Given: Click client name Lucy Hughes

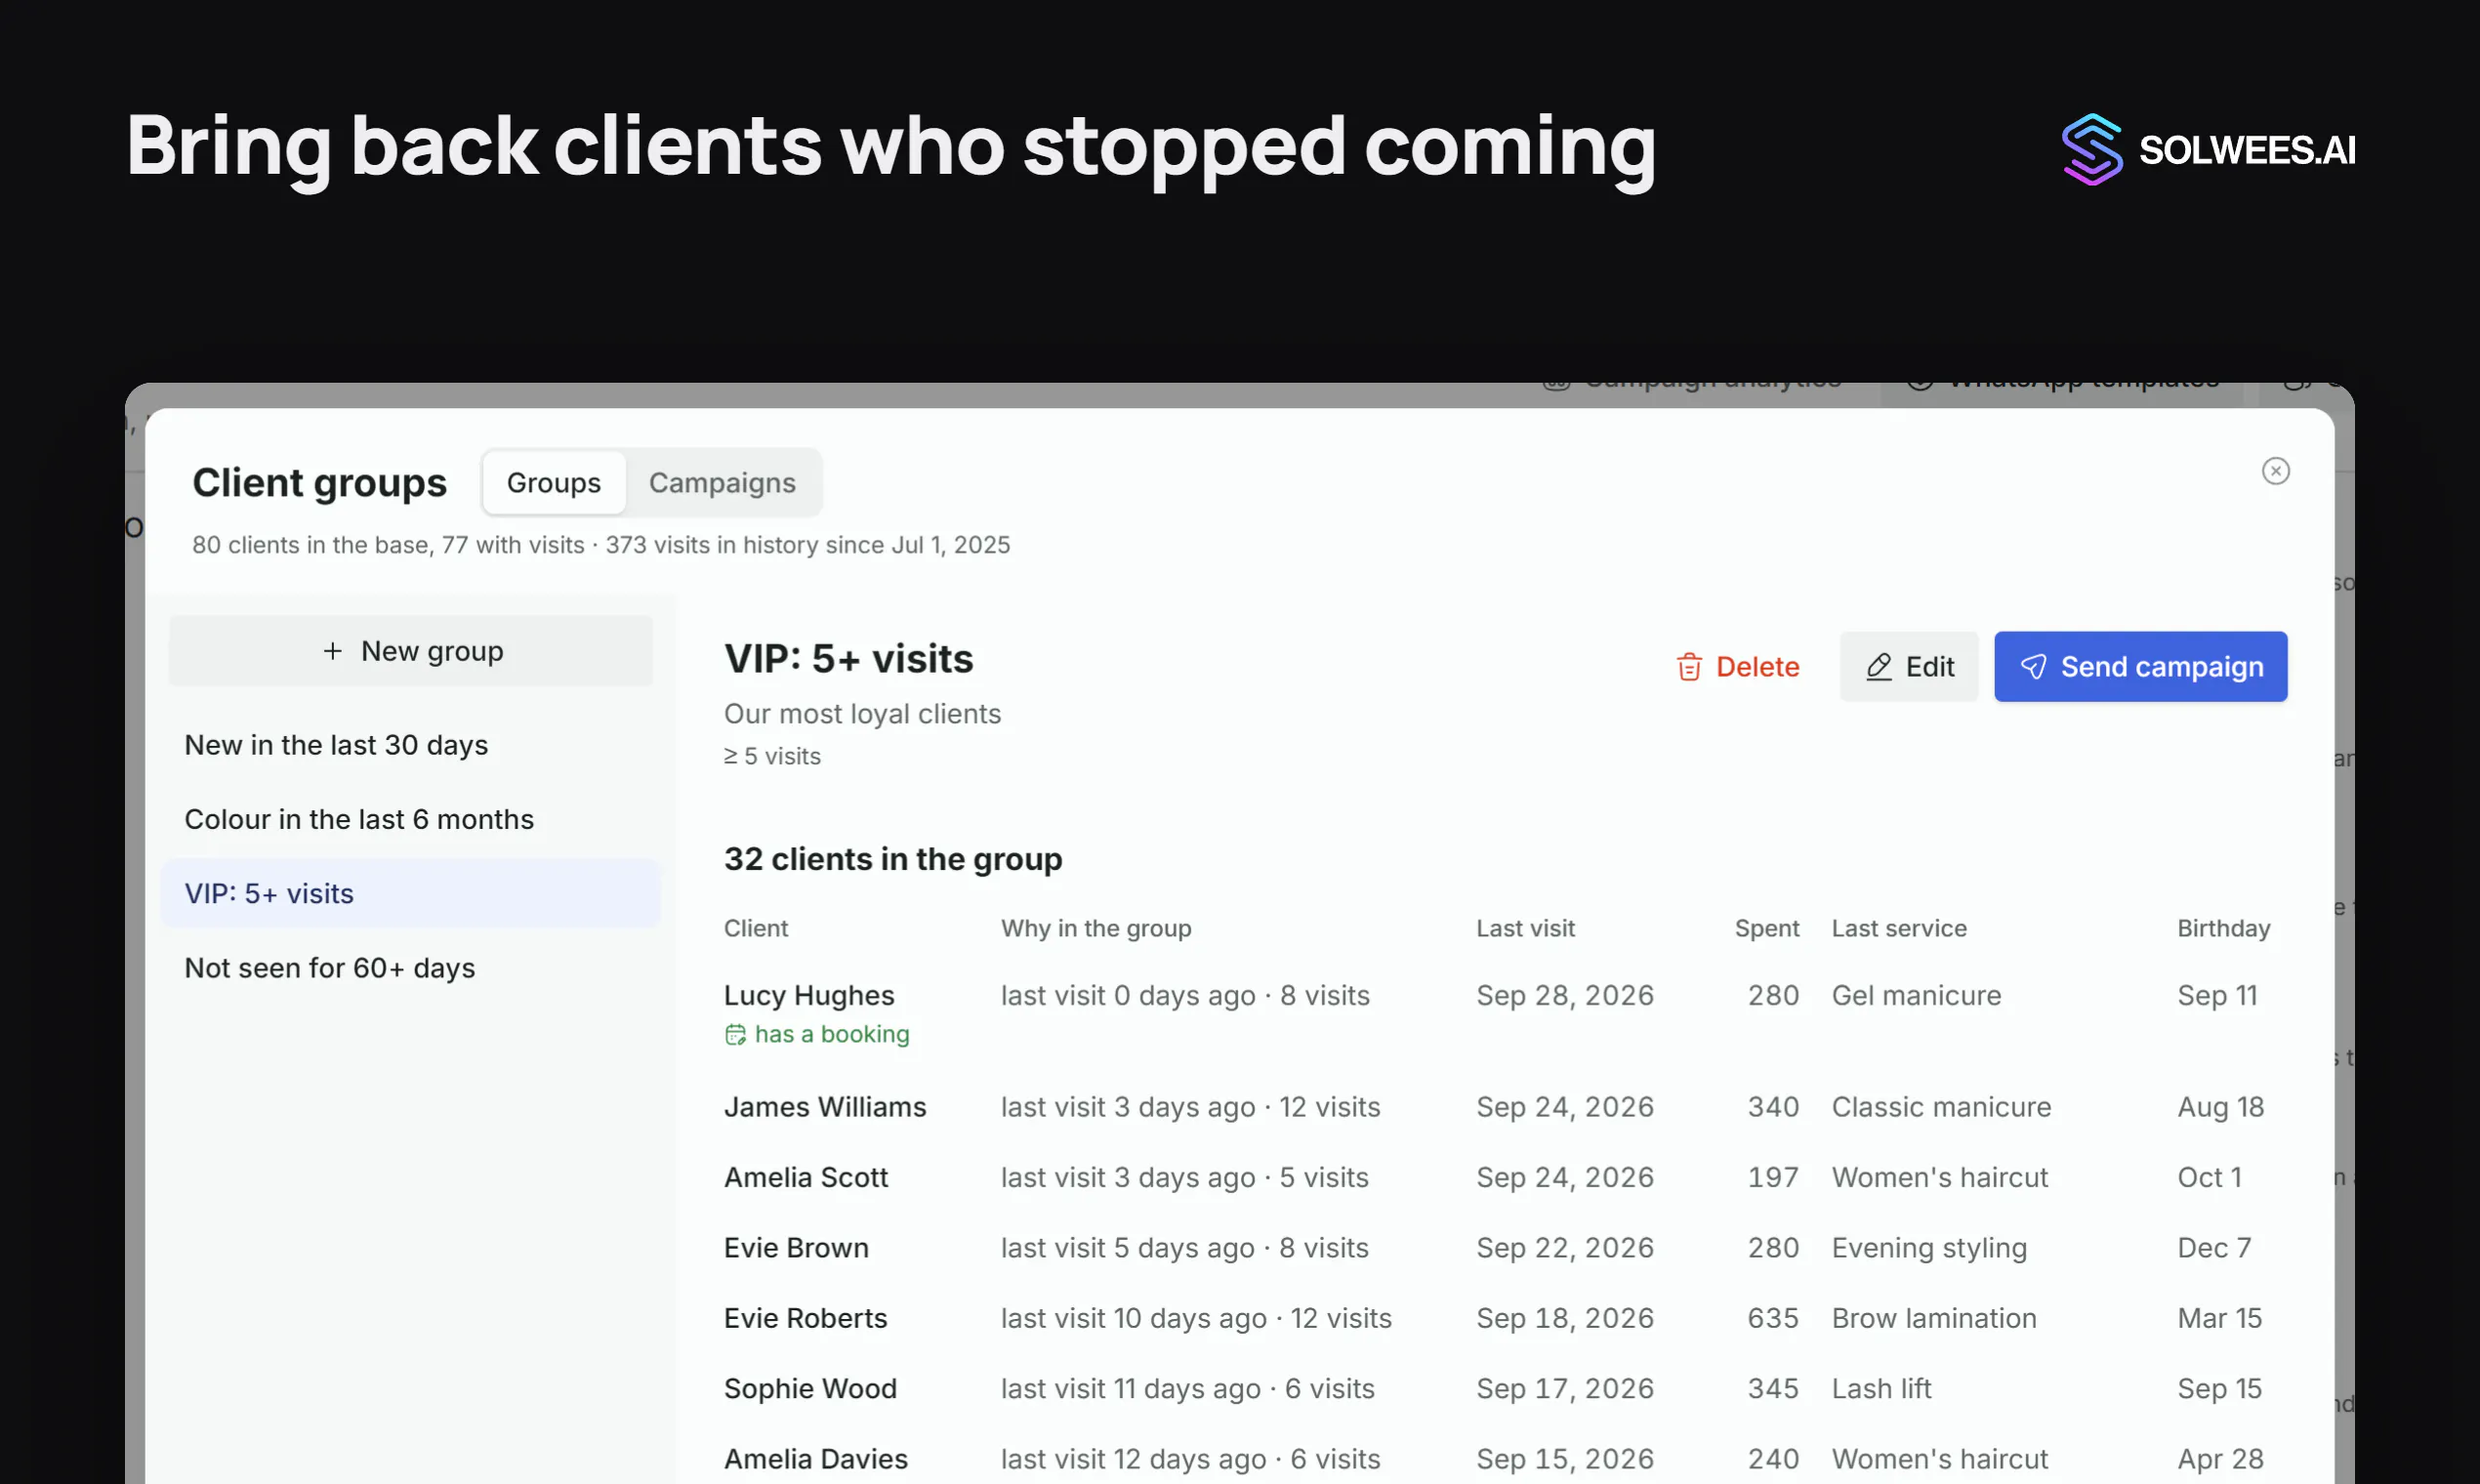Looking at the screenshot, I should pos(809,996).
